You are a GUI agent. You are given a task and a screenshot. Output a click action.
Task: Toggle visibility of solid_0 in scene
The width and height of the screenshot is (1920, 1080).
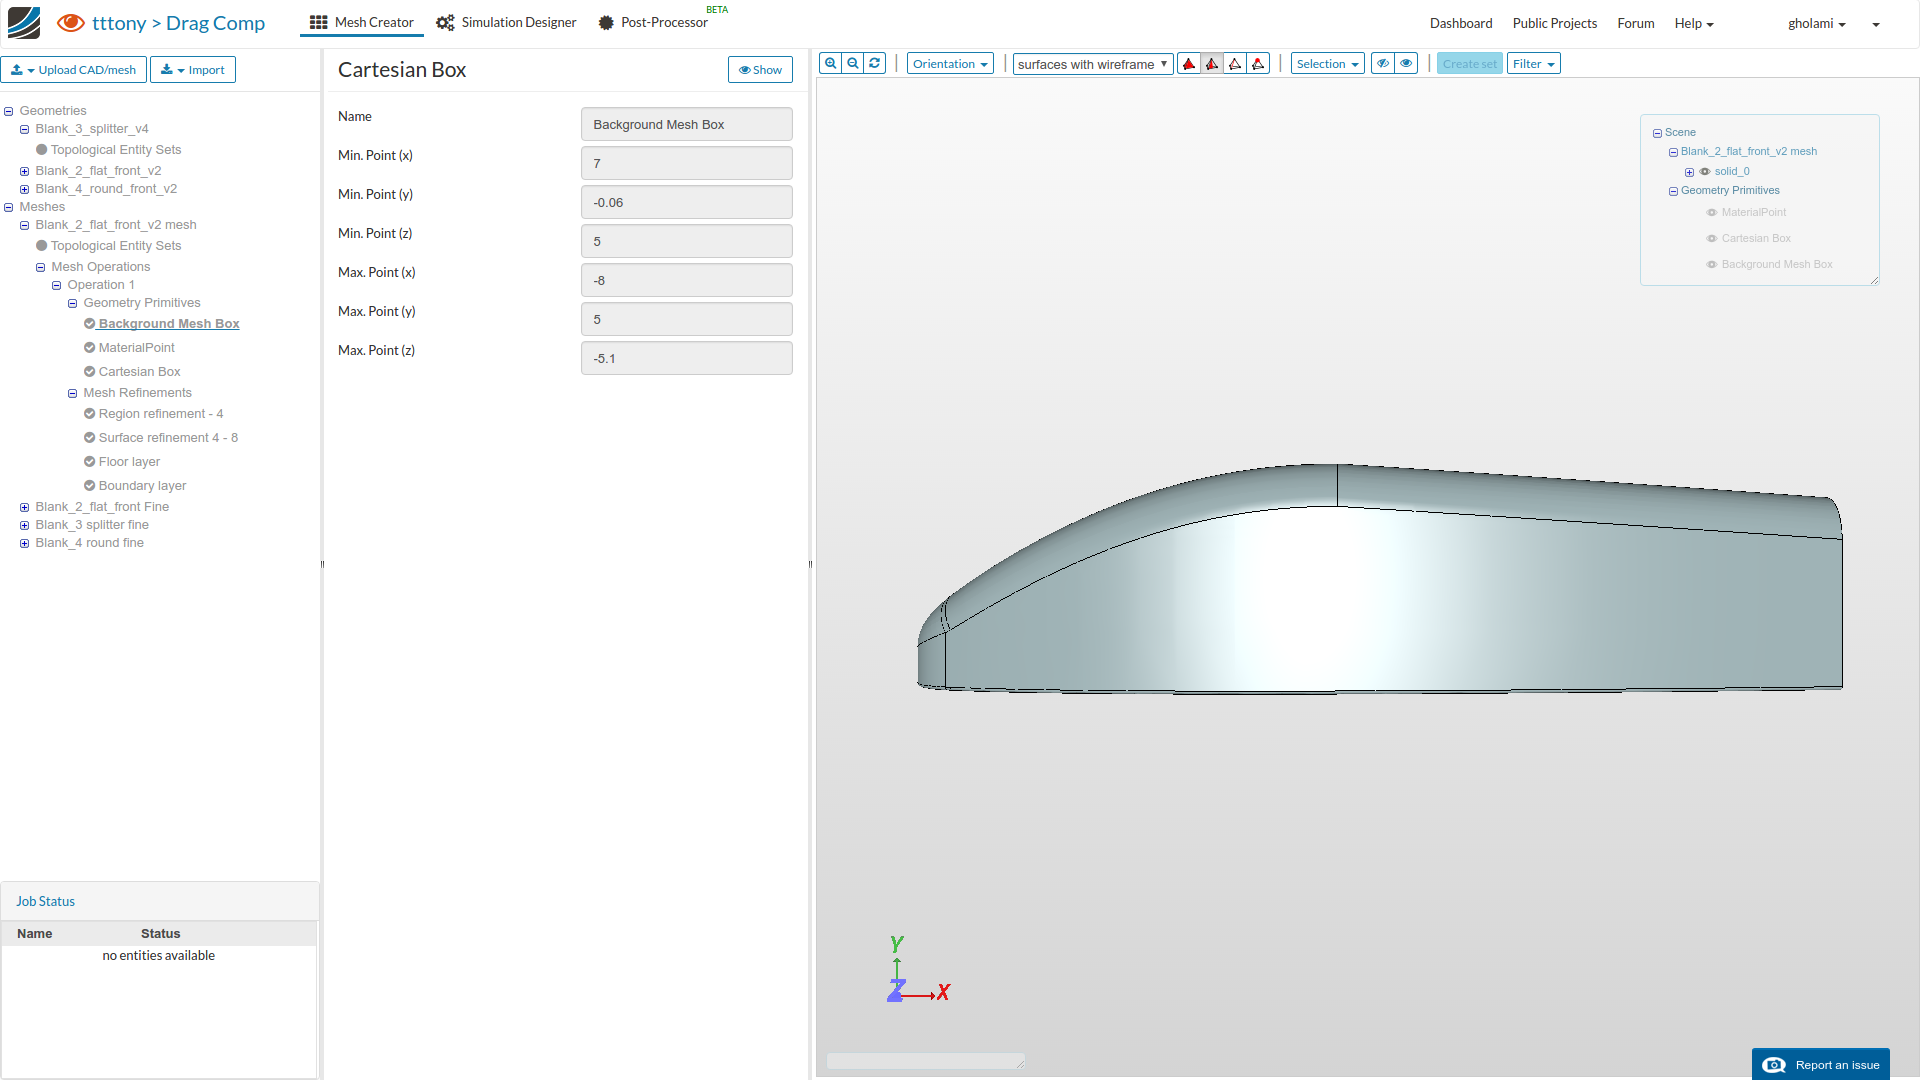(1705, 172)
